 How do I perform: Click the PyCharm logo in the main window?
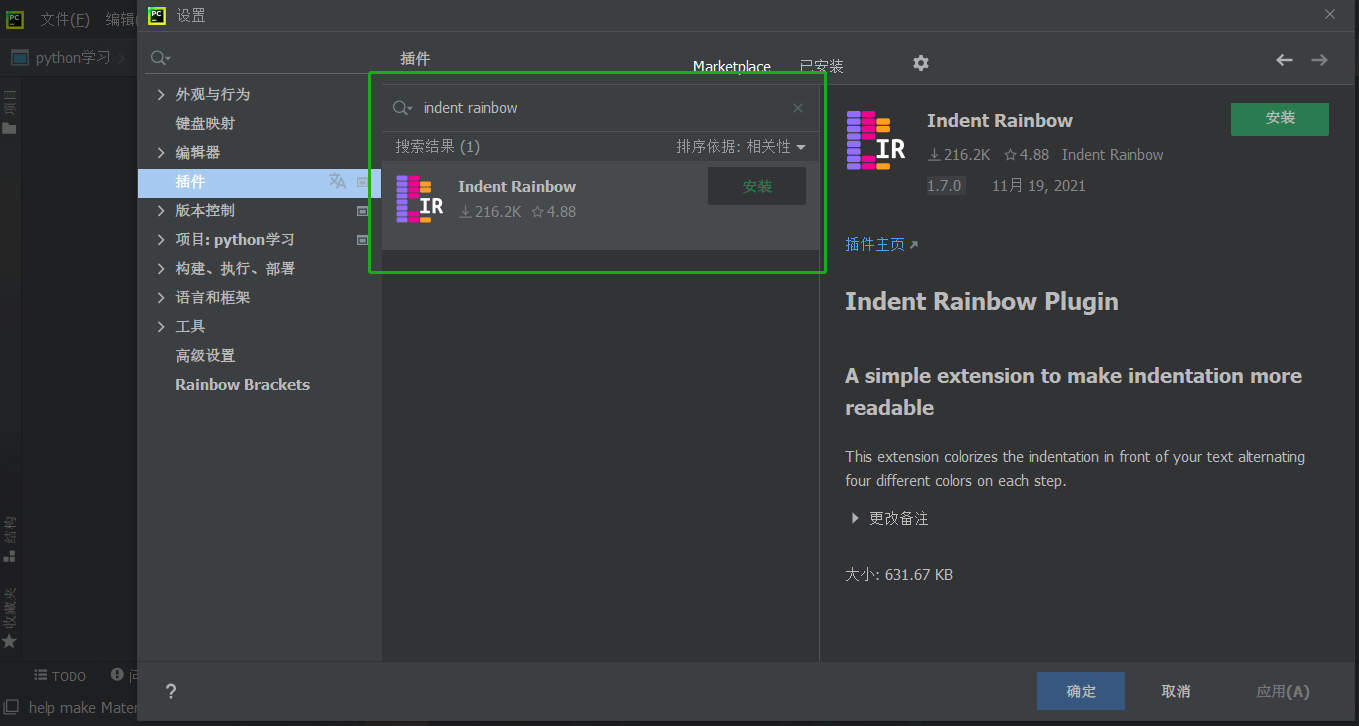[15, 19]
